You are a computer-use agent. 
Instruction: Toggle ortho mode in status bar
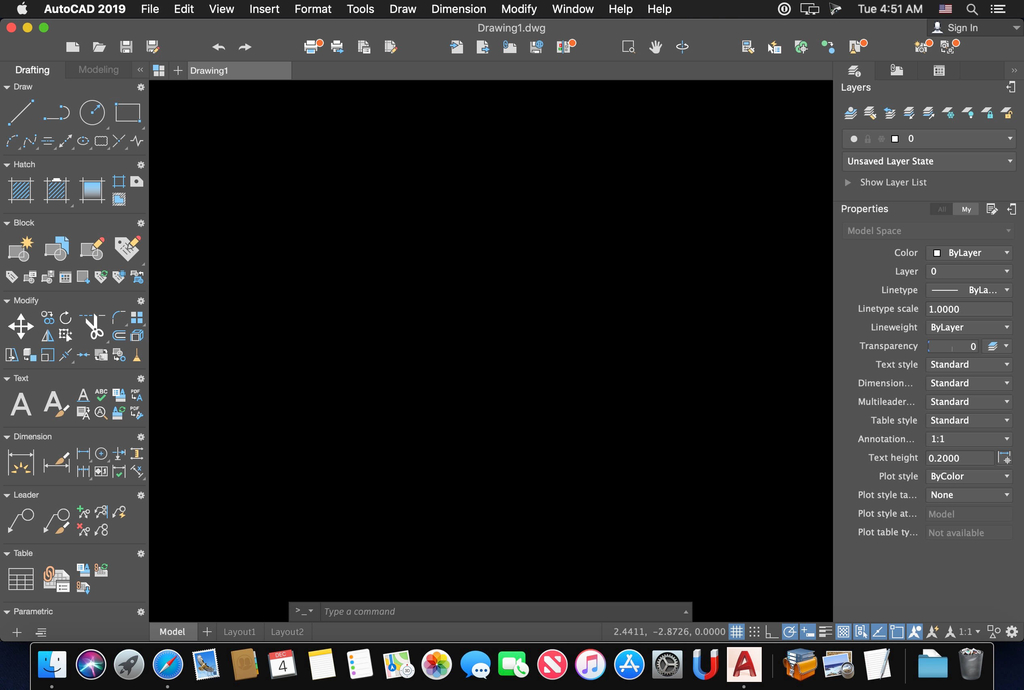coord(772,632)
